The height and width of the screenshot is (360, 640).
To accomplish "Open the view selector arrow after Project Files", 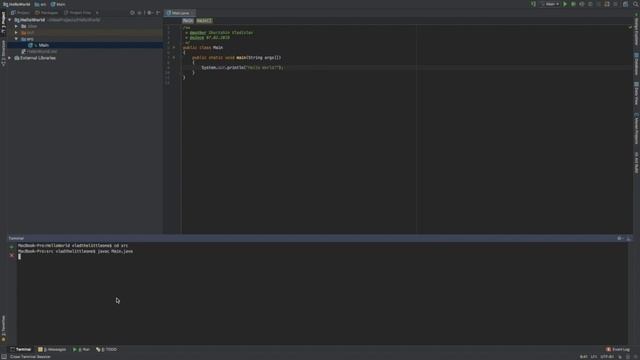I will 97,13.
